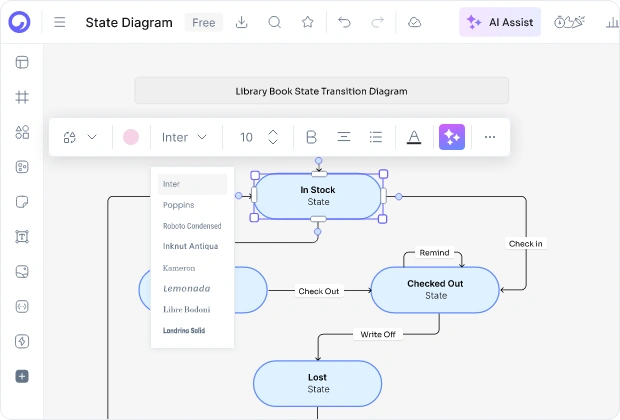Select the text box tool
Image resolution: width=620 pixels, height=420 pixels.
22,236
